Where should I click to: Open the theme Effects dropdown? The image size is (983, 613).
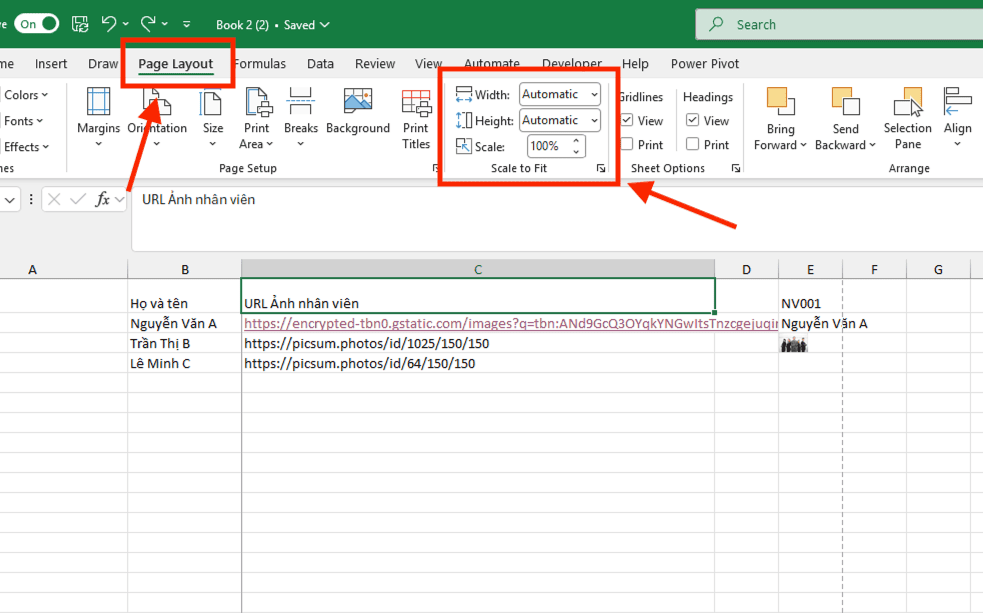25,147
